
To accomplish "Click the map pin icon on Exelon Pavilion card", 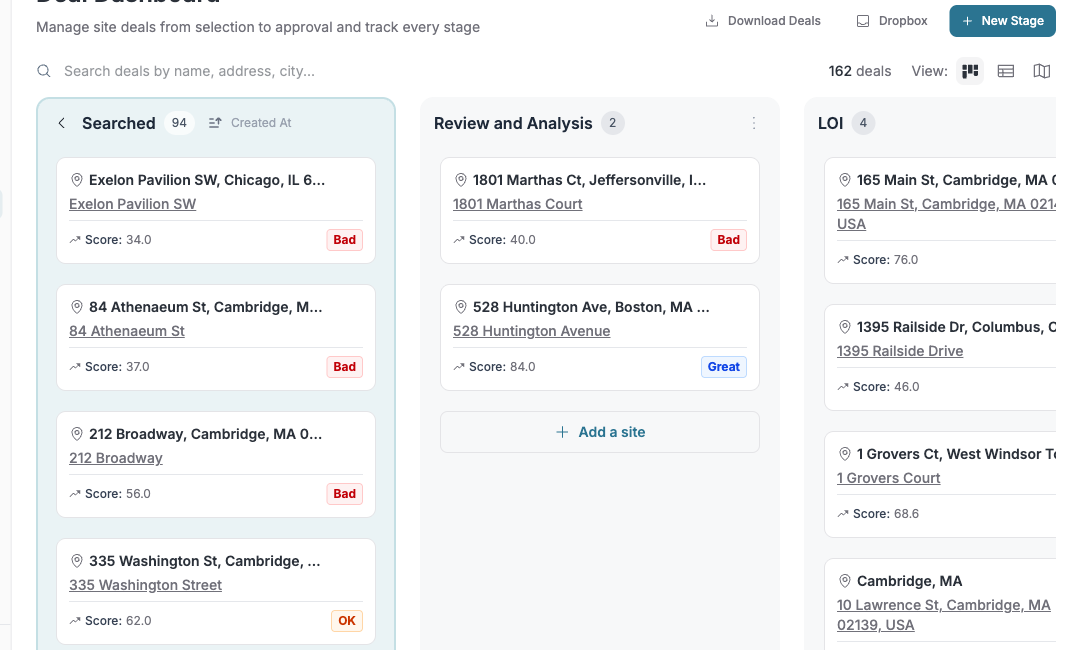I will [x=77, y=180].
